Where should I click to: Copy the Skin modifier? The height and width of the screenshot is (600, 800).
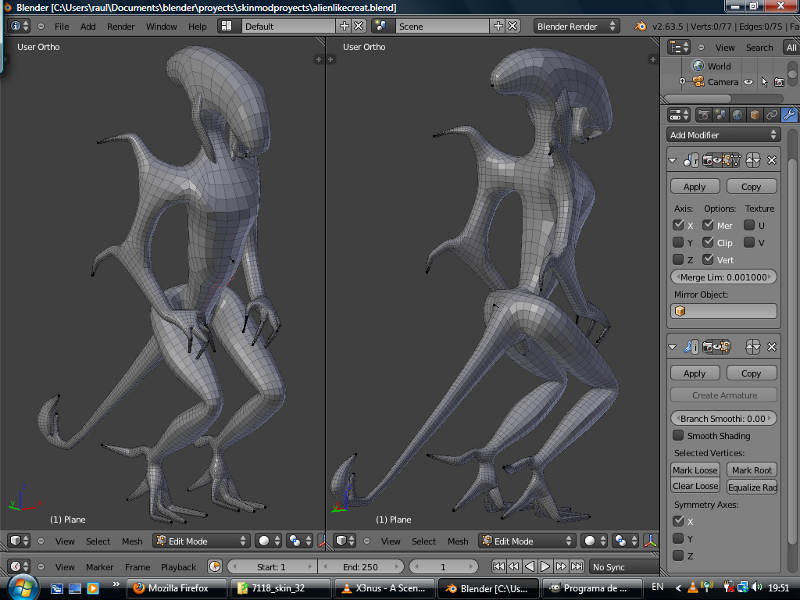coord(752,373)
